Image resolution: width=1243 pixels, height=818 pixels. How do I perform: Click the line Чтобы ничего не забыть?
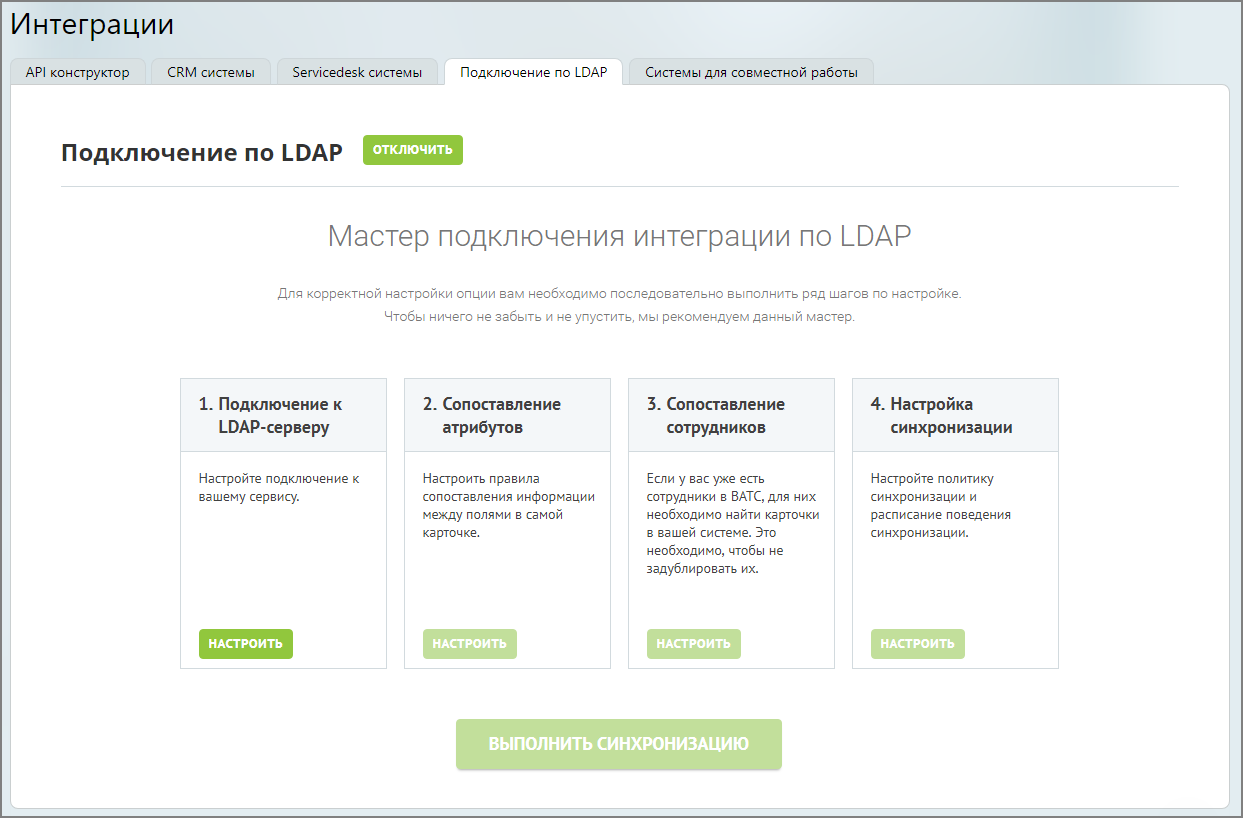coord(620,317)
